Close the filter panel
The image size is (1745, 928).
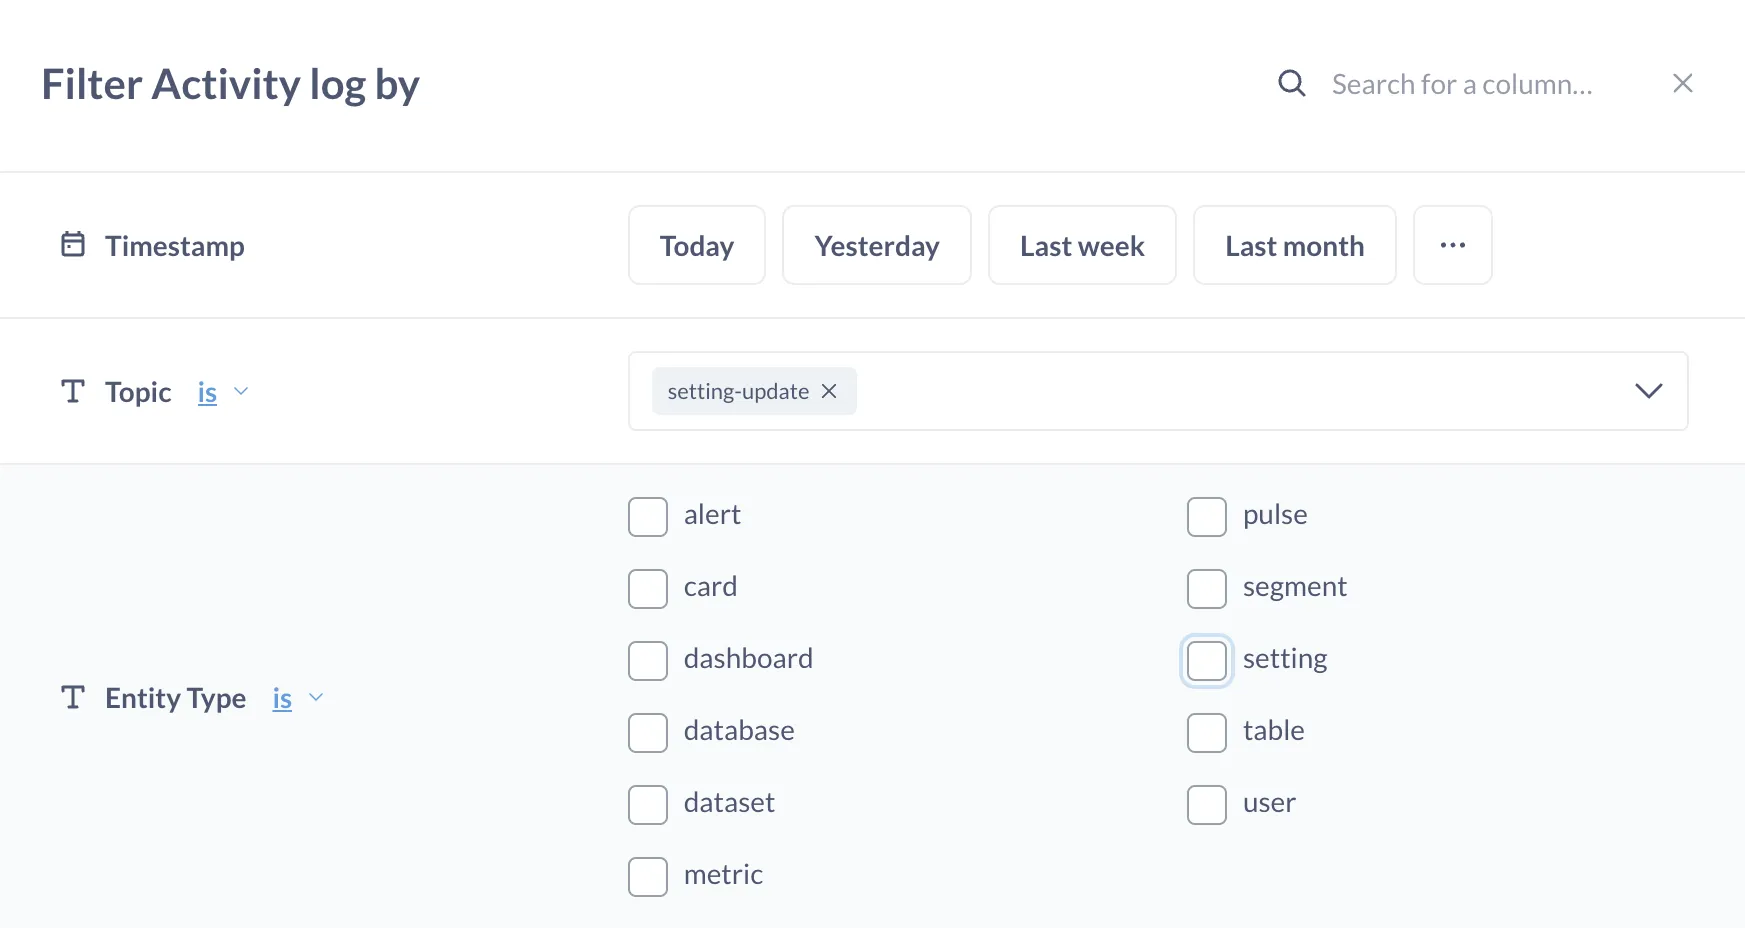point(1683,83)
